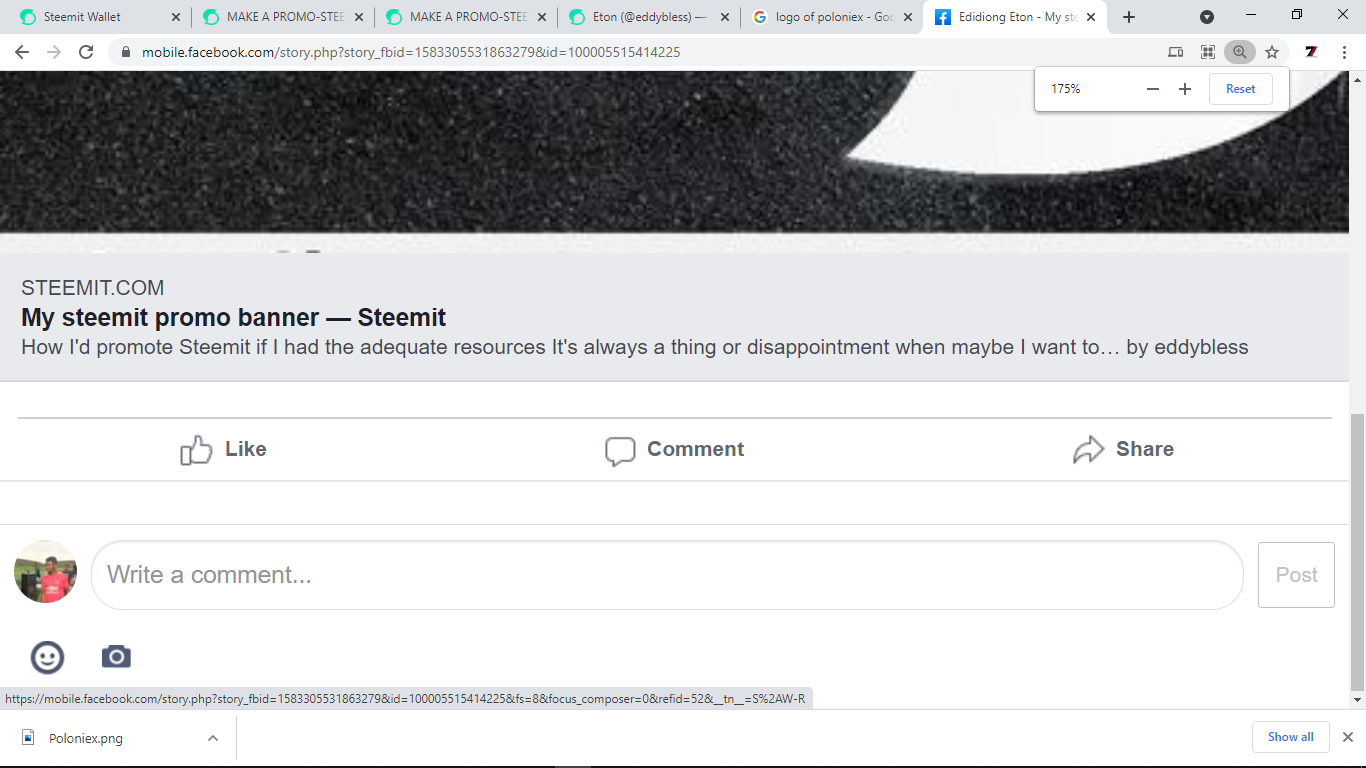Switch to the Steemit Wallet tab

[98, 17]
